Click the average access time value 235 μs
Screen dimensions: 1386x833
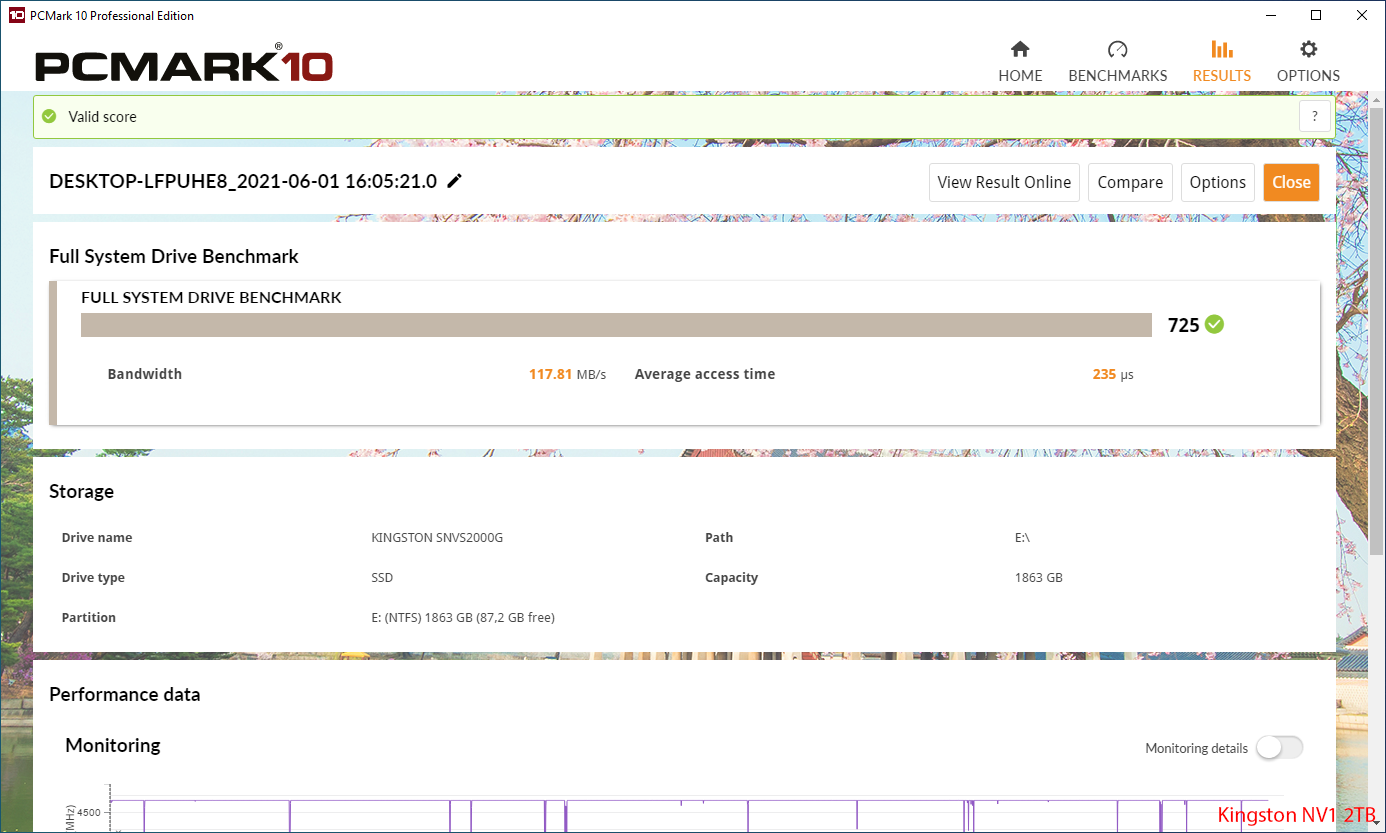click(x=1113, y=374)
